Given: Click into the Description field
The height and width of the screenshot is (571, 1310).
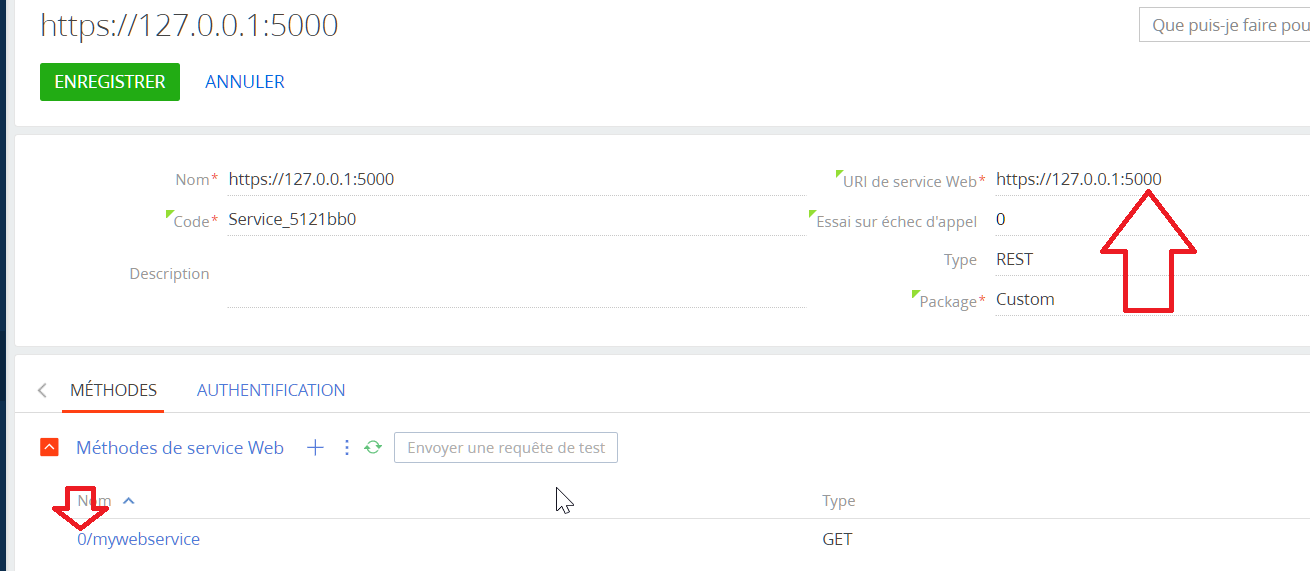Looking at the screenshot, I should 516,274.
